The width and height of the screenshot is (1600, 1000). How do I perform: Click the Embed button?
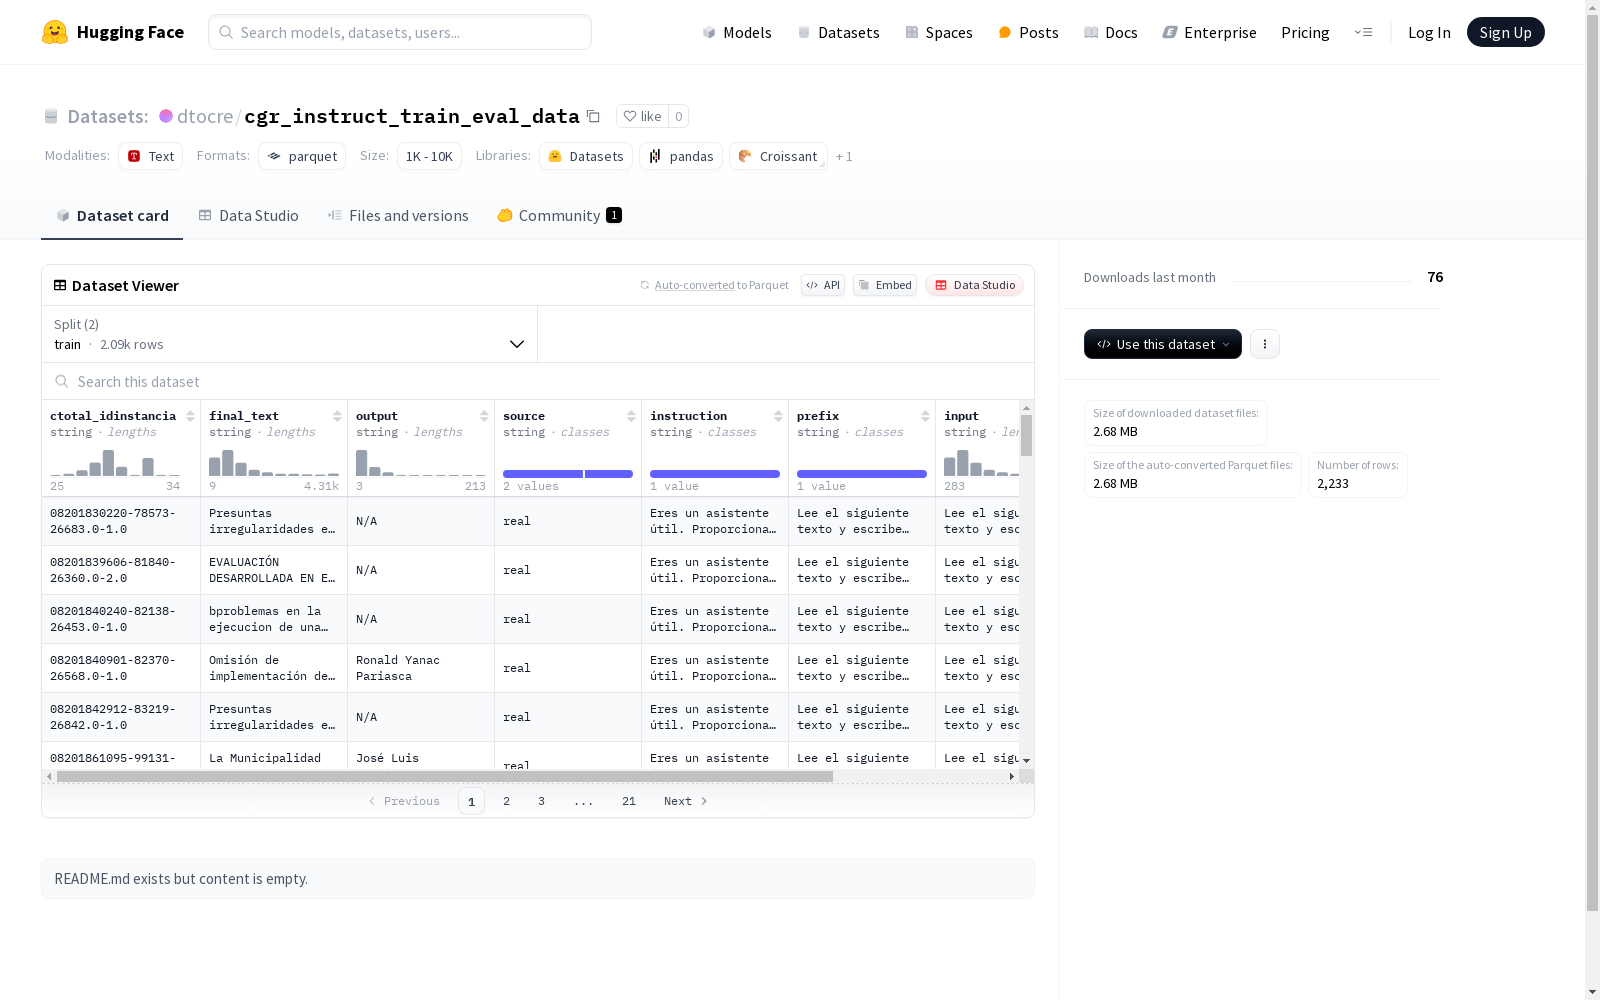(885, 285)
